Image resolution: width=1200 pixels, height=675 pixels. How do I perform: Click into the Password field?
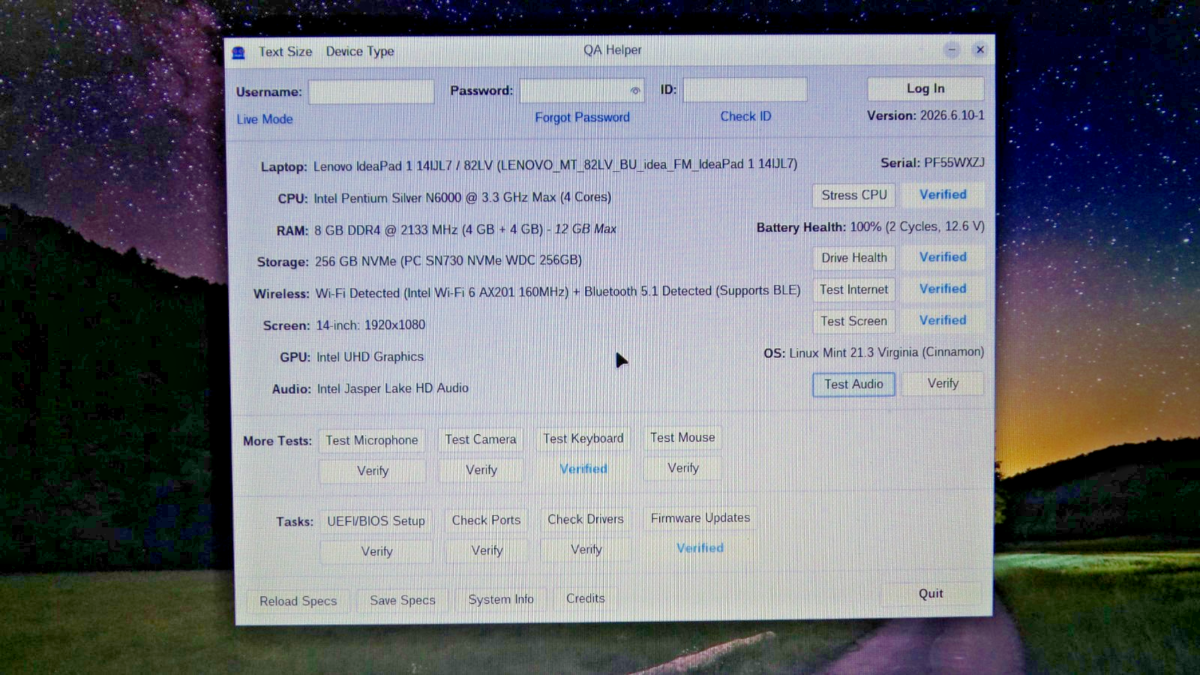(582, 91)
